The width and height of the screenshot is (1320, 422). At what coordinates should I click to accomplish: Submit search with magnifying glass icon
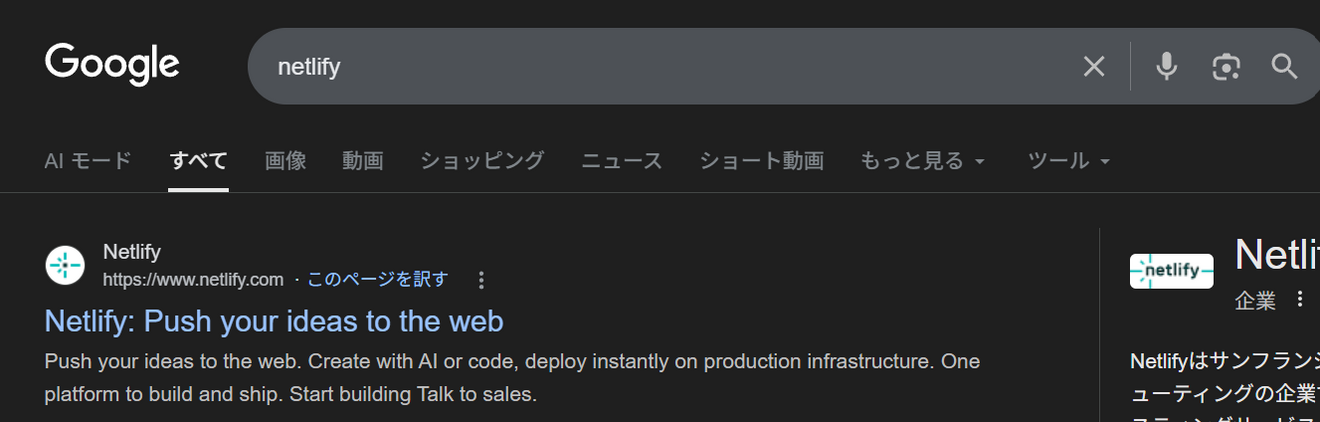point(1284,67)
